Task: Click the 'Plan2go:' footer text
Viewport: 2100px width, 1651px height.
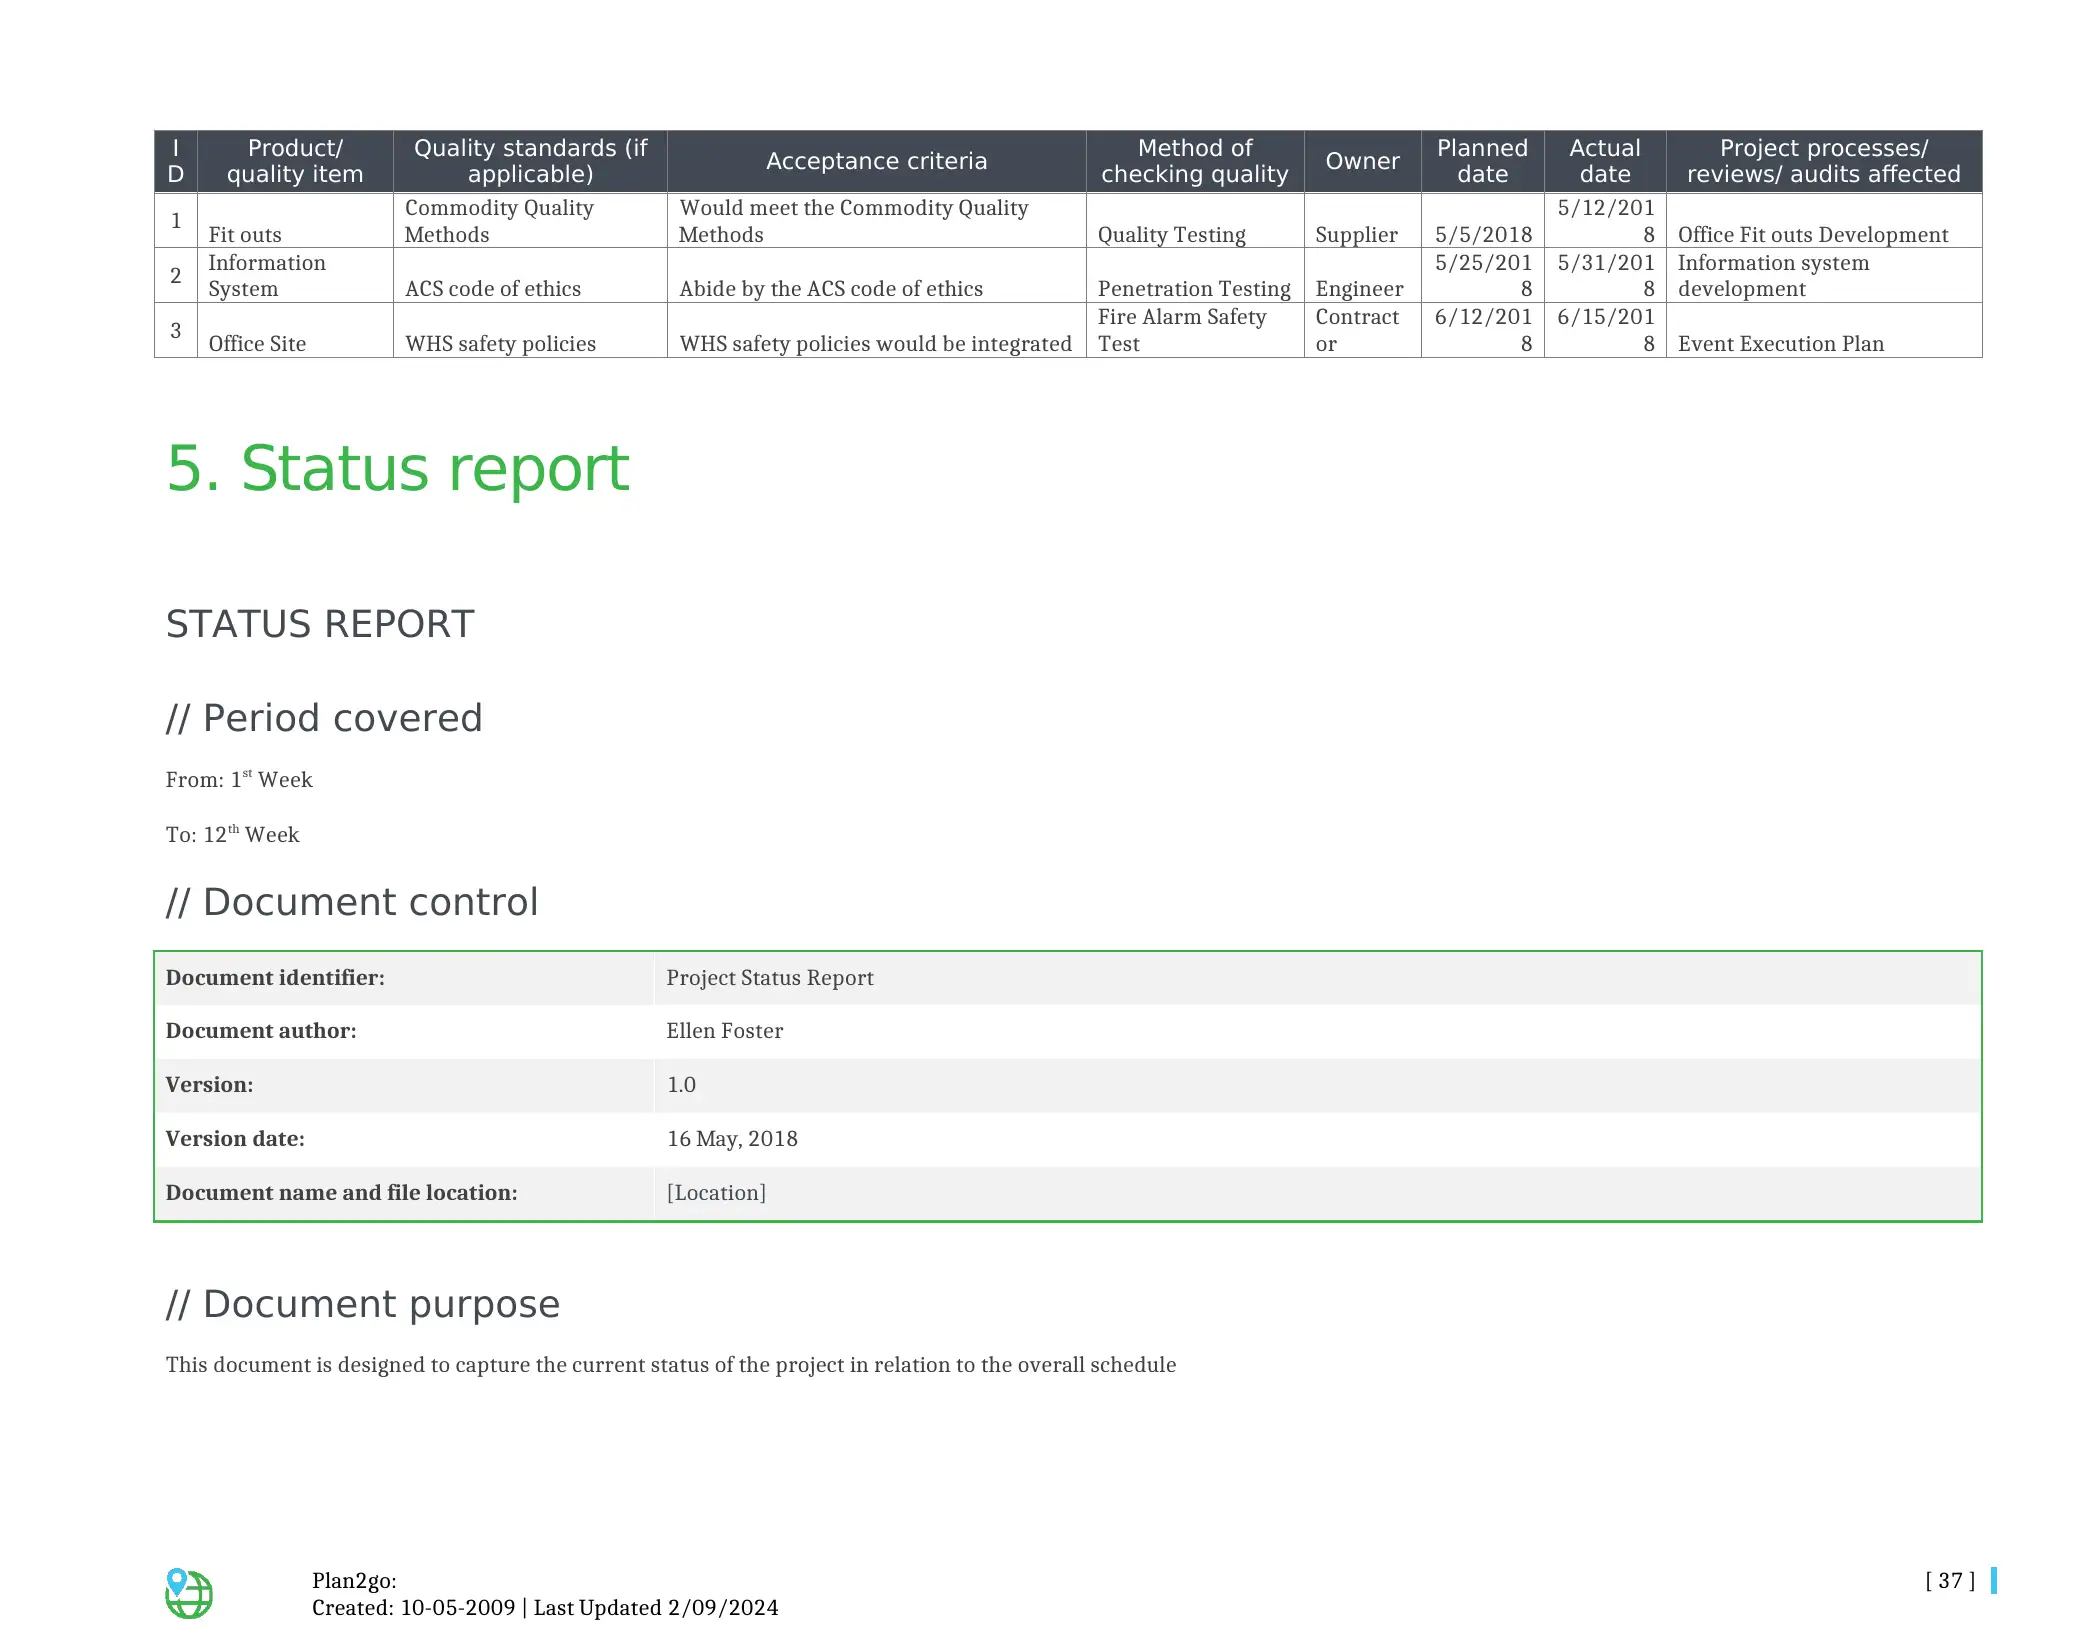Action: (354, 1581)
